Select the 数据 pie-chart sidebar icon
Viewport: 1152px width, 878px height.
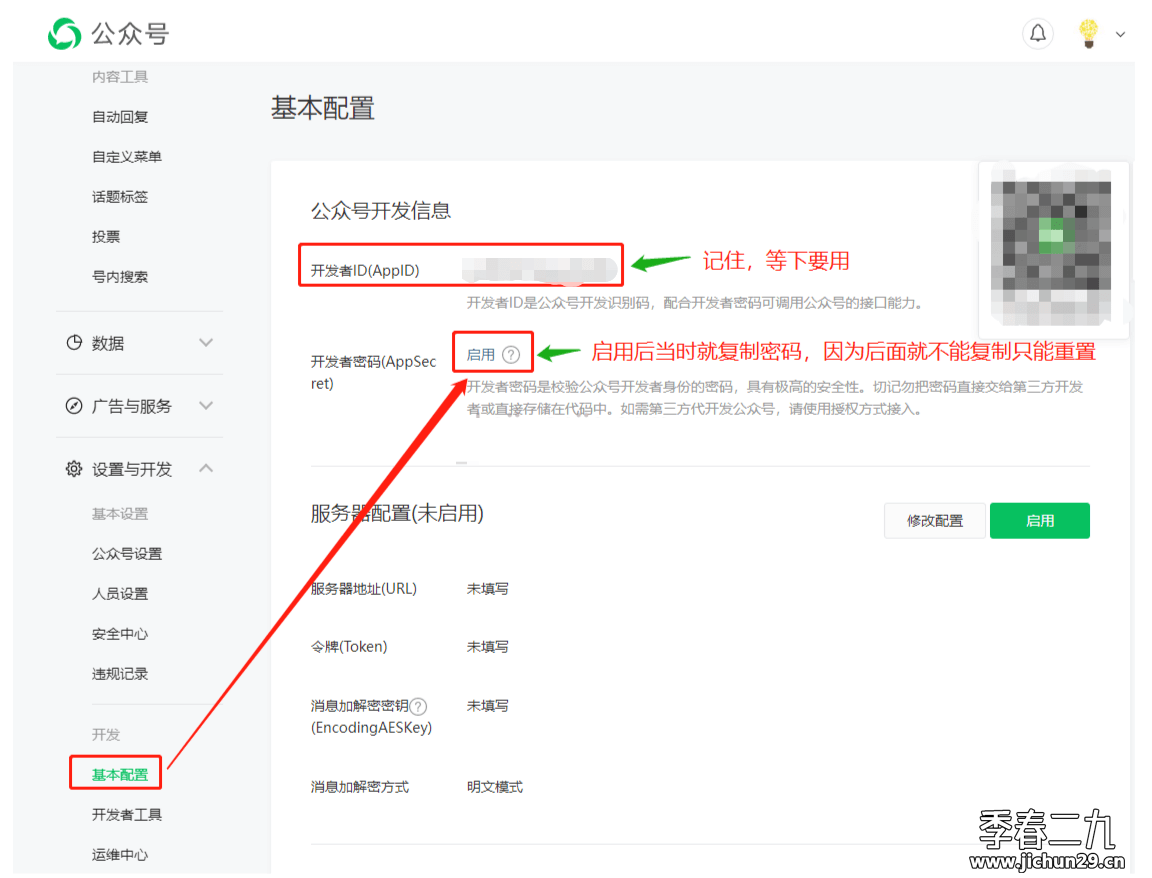click(x=76, y=343)
